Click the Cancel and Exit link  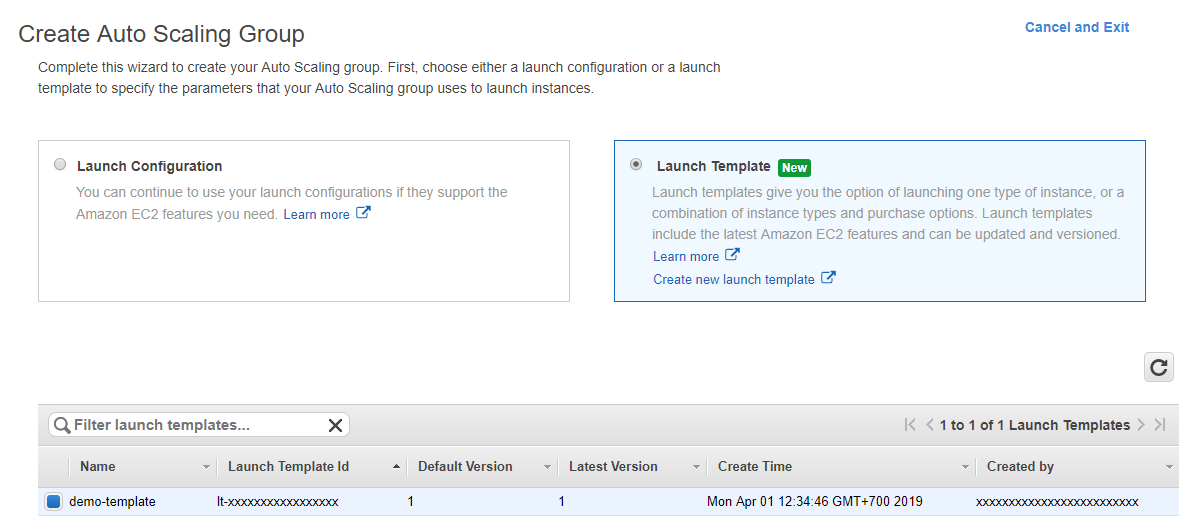(1076, 27)
